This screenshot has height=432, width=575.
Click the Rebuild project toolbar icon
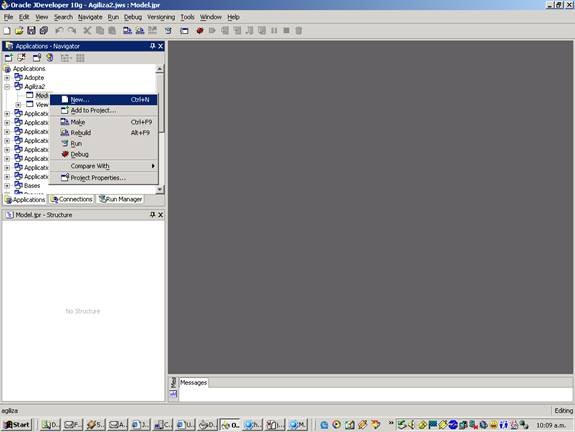point(140,30)
